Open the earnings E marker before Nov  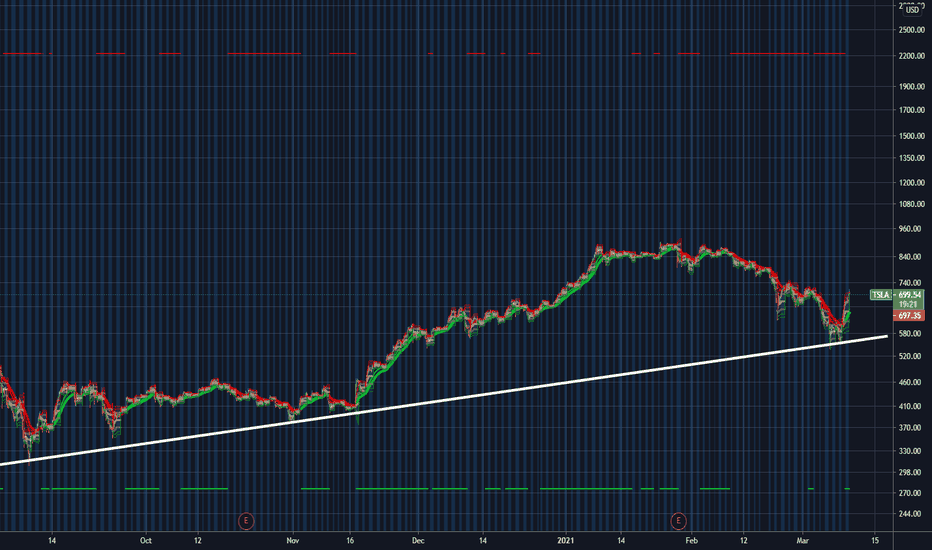246,521
